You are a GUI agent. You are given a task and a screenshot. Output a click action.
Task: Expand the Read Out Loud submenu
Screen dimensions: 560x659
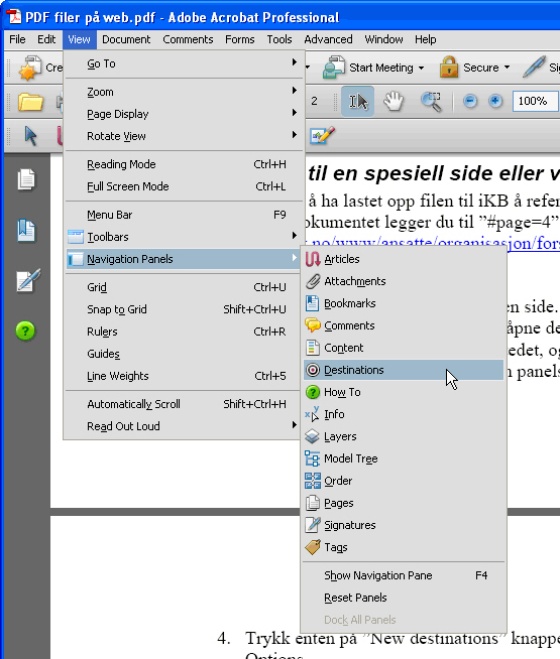[184, 427]
